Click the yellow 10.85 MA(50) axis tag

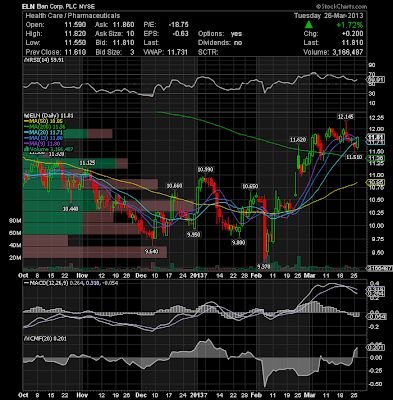(376, 182)
